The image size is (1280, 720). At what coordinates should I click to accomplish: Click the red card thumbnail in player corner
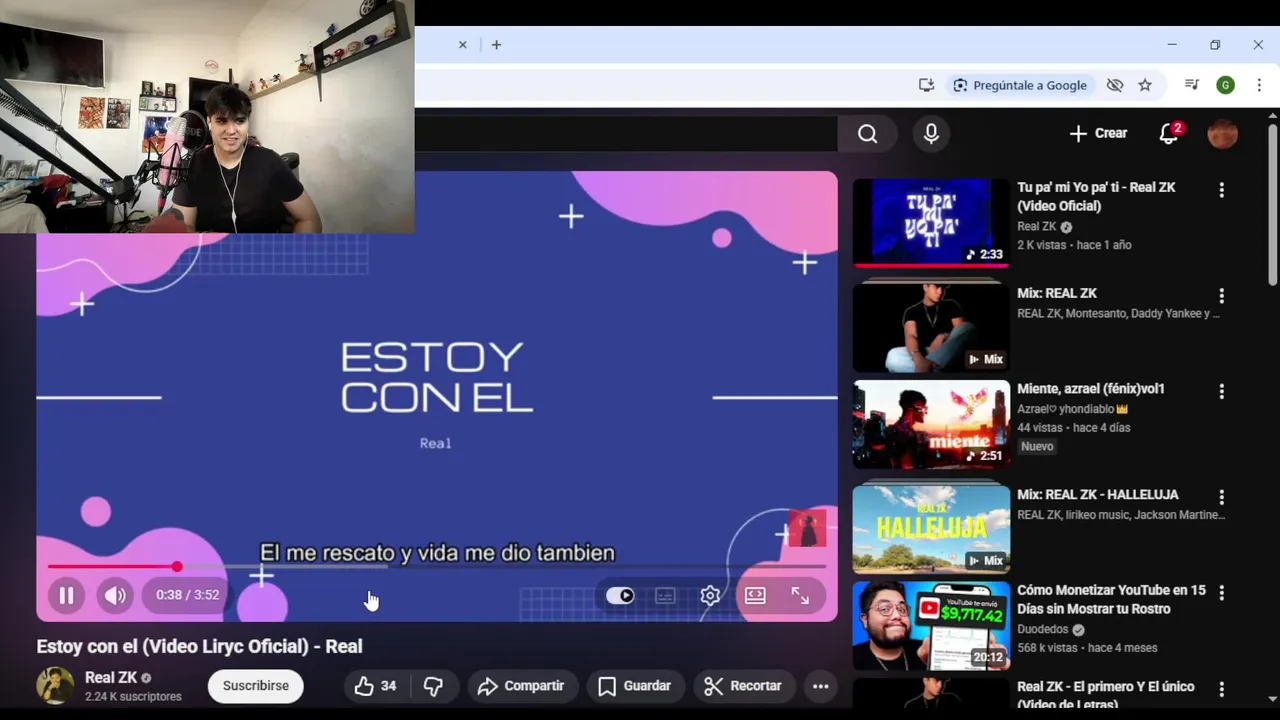[x=807, y=528]
